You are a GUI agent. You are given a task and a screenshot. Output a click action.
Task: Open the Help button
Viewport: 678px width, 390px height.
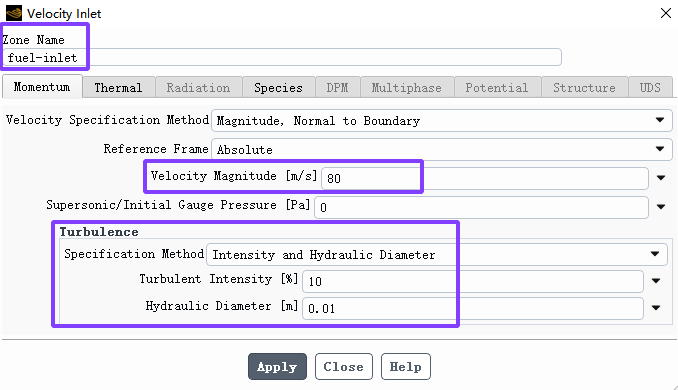[x=406, y=367]
